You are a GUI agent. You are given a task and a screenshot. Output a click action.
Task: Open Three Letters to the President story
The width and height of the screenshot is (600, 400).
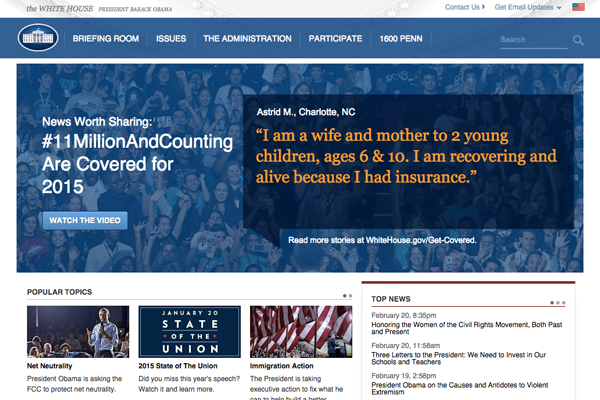pyautogui.click(x=458, y=358)
